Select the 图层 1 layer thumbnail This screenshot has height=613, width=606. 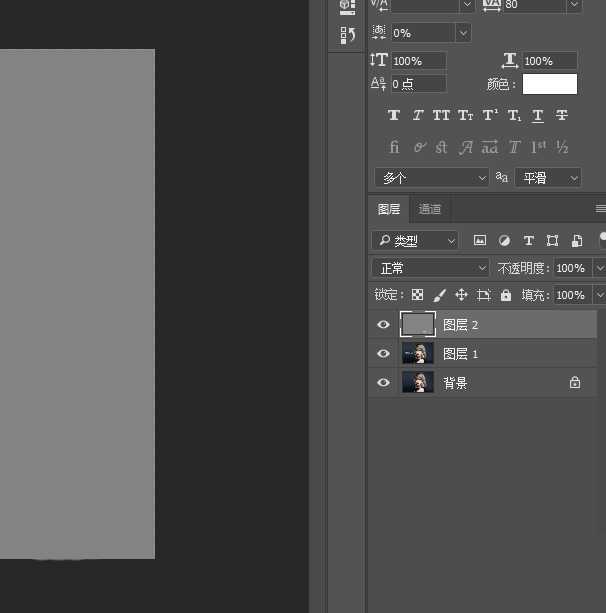(417, 354)
